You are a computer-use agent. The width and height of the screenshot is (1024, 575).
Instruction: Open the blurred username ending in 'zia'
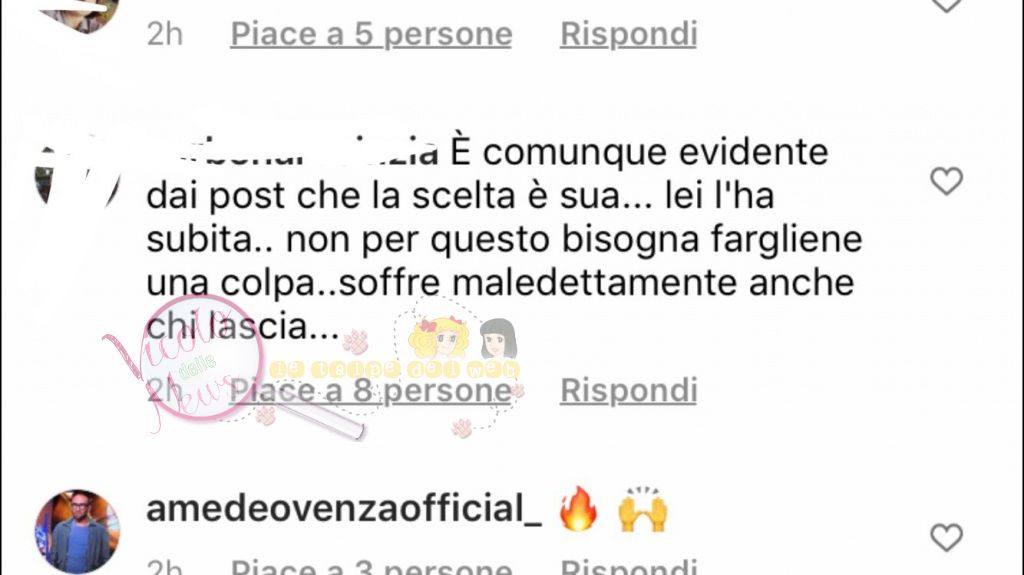click(292, 153)
